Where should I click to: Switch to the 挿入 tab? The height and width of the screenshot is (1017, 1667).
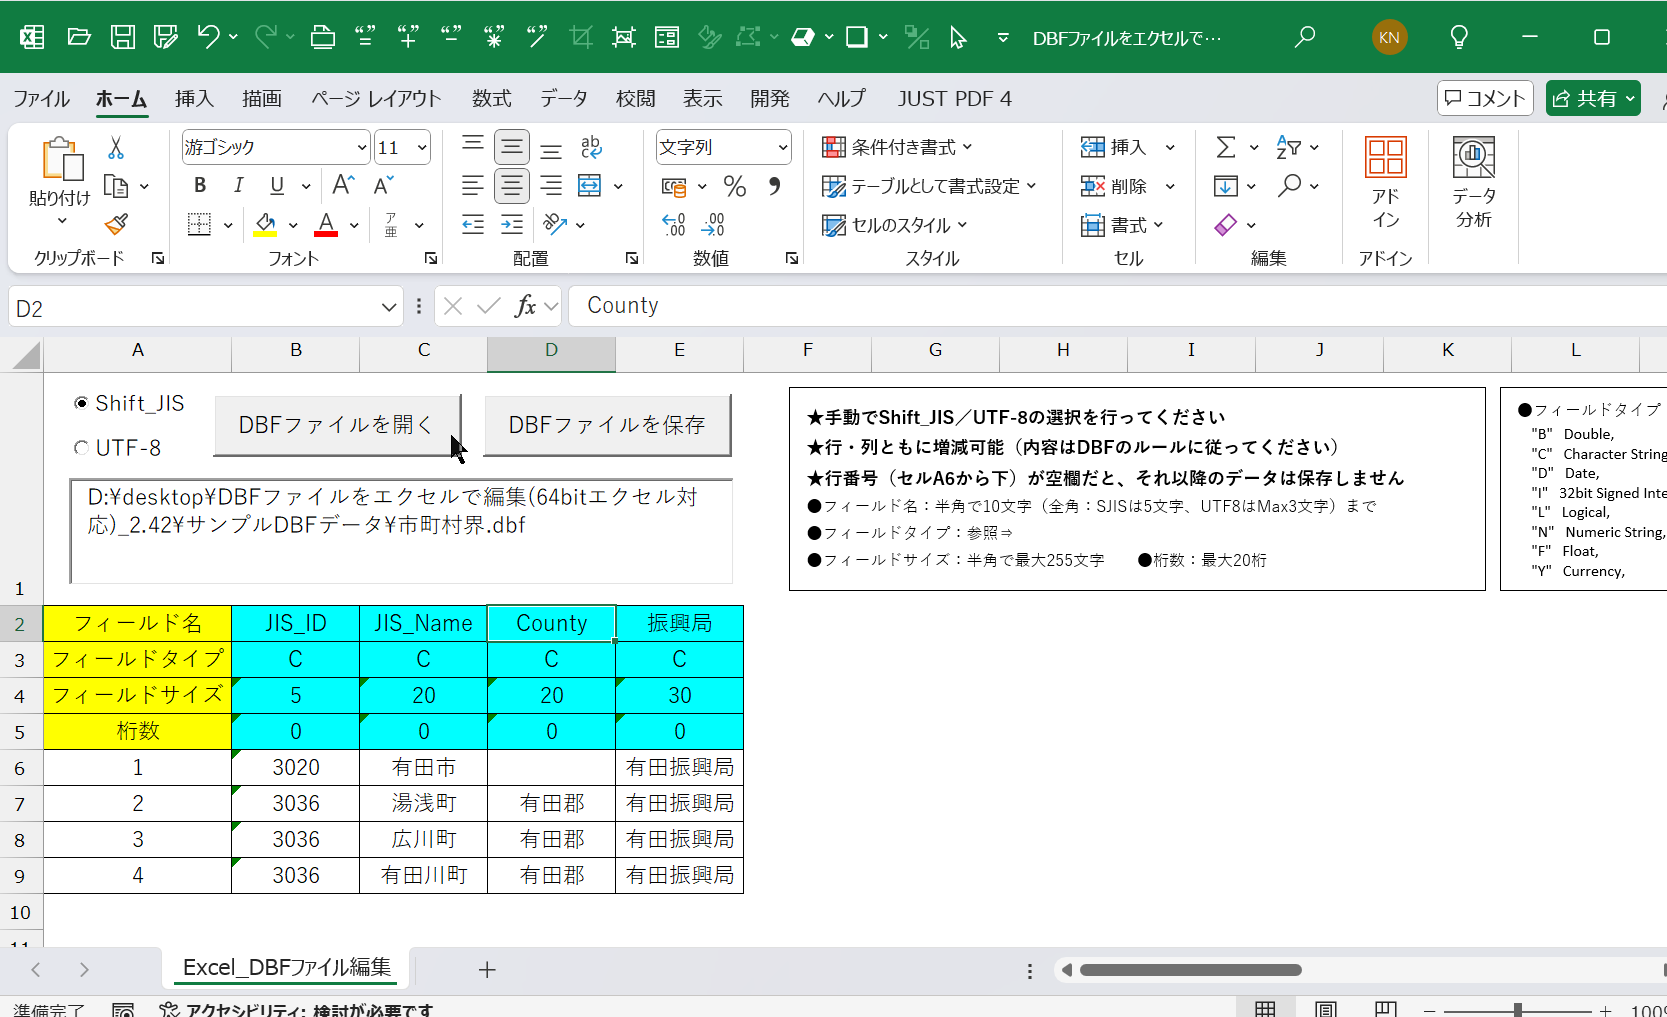pyautogui.click(x=194, y=98)
